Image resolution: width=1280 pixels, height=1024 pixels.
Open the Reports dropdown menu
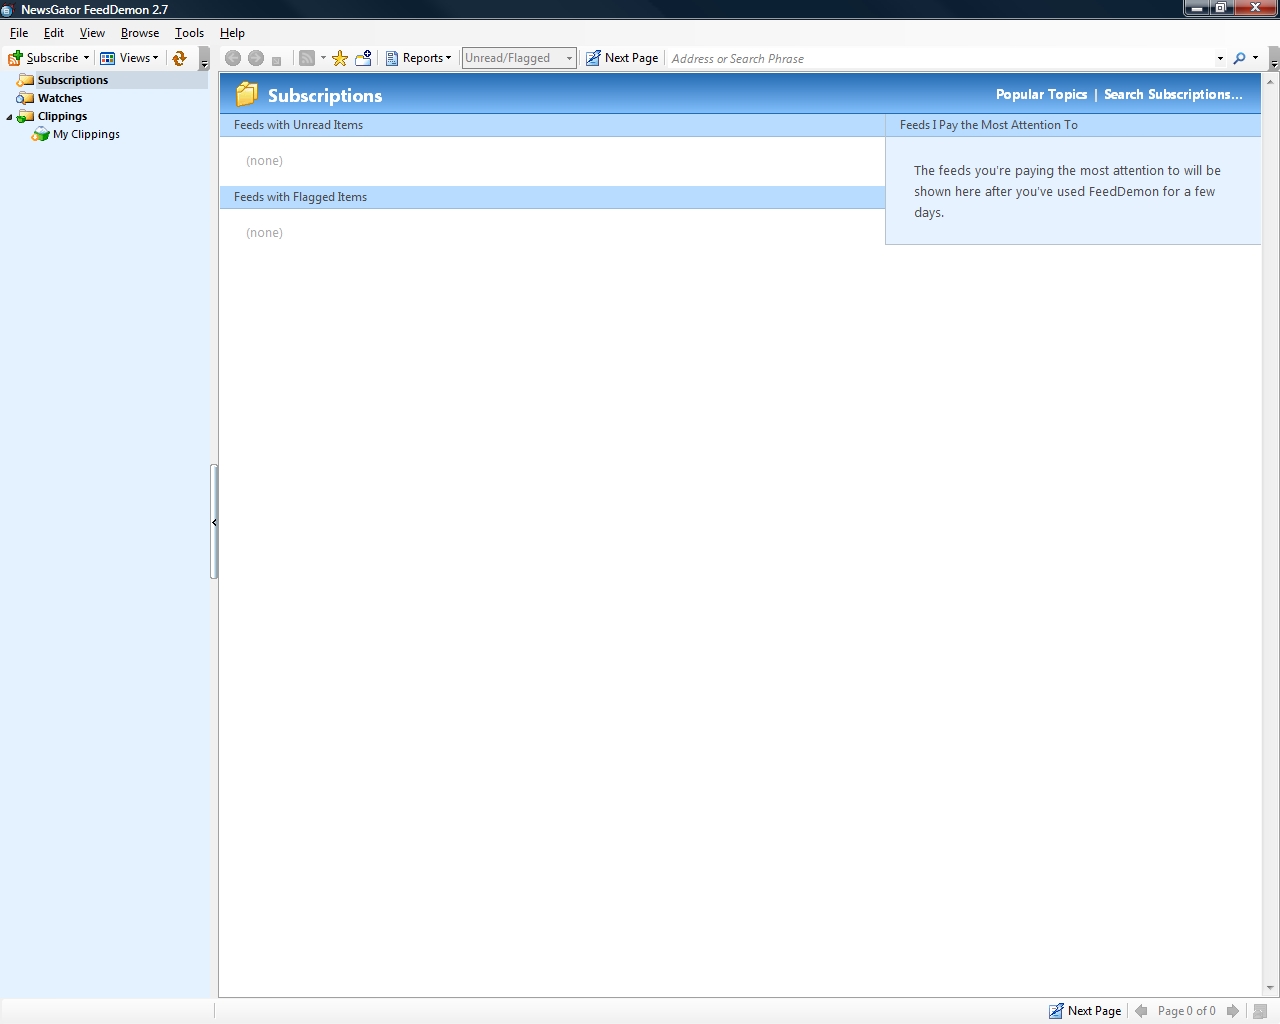tap(419, 58)
